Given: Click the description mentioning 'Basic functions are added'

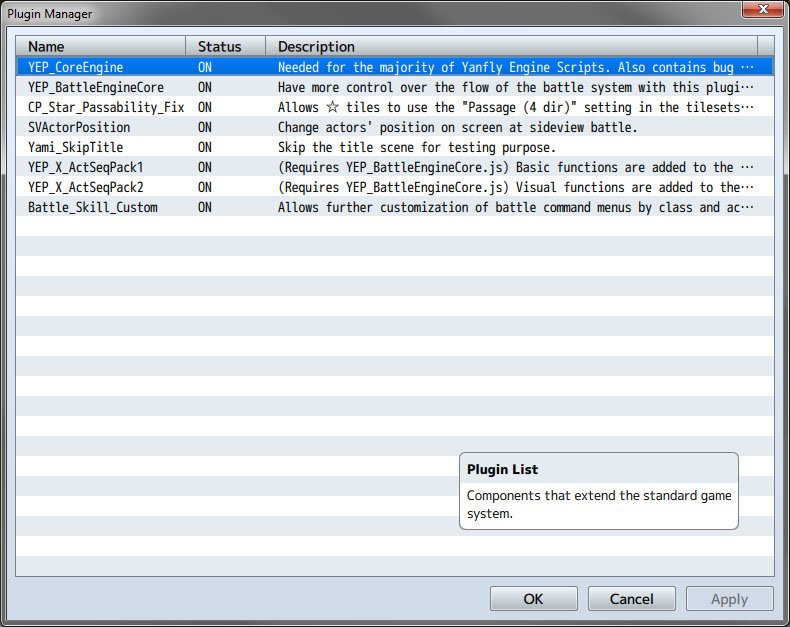Looking at the screenshot, I should (x=516, y=167).
